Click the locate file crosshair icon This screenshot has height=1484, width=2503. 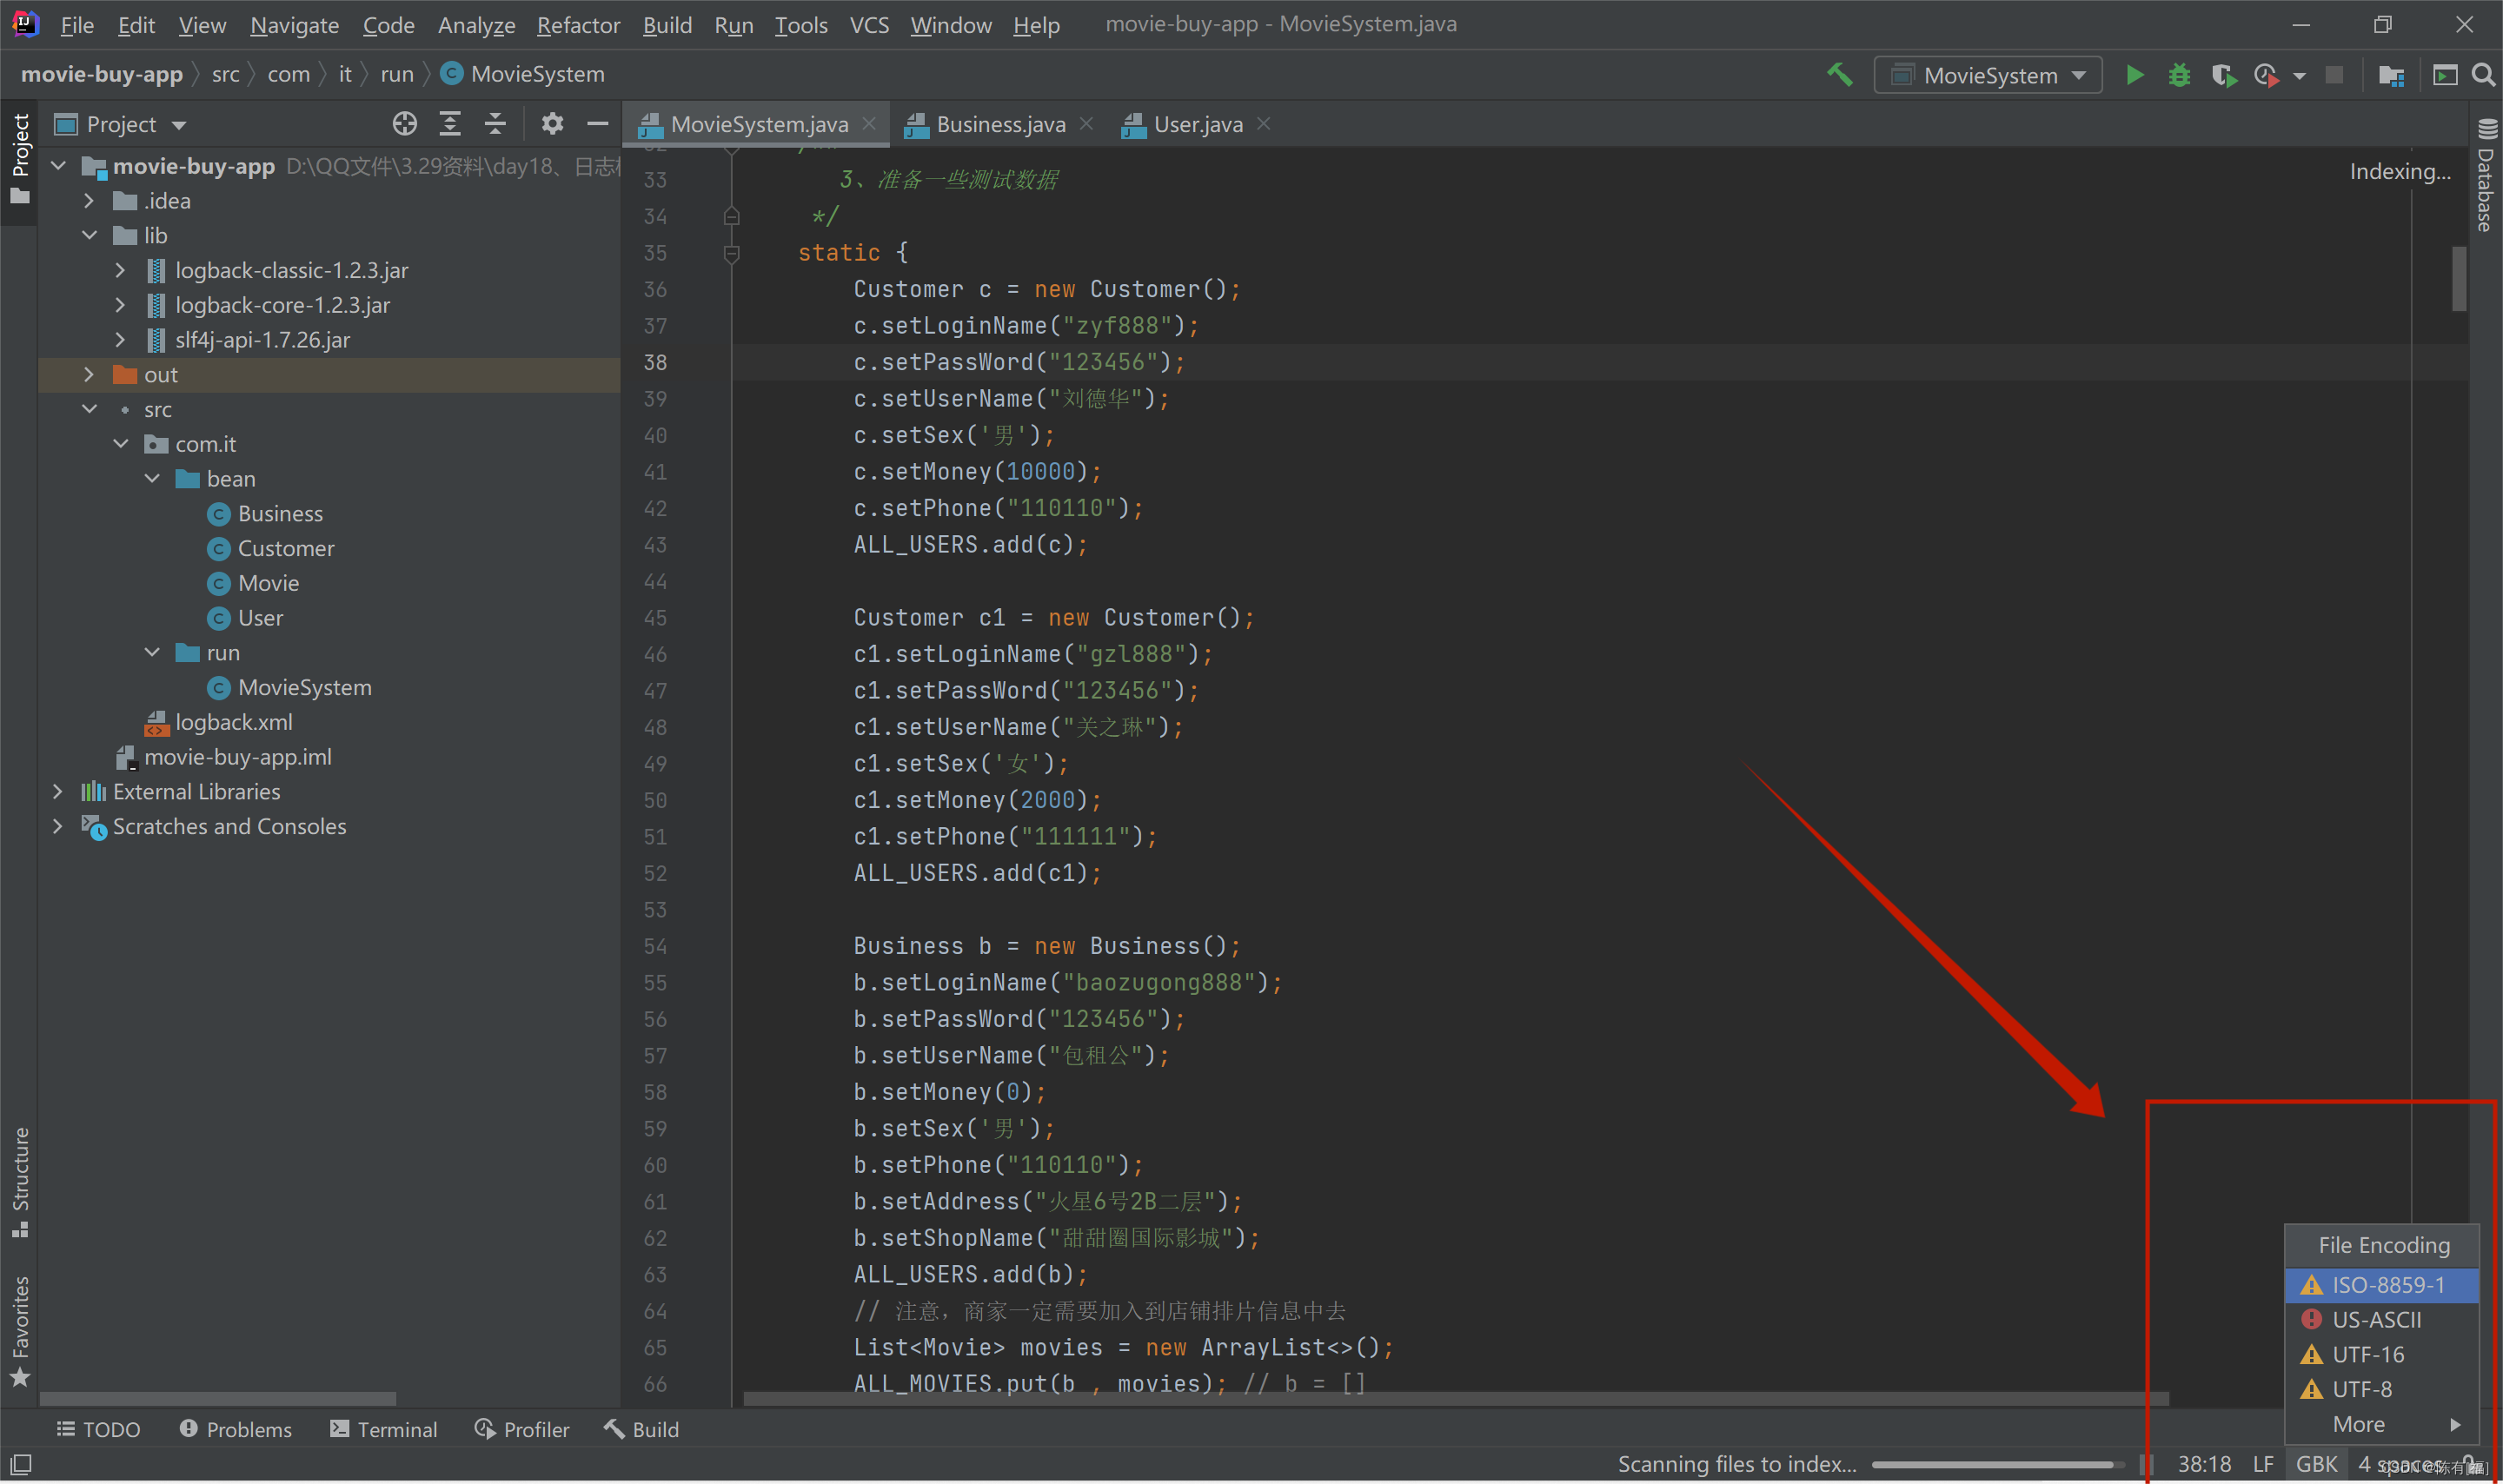[x=404, y=124]
